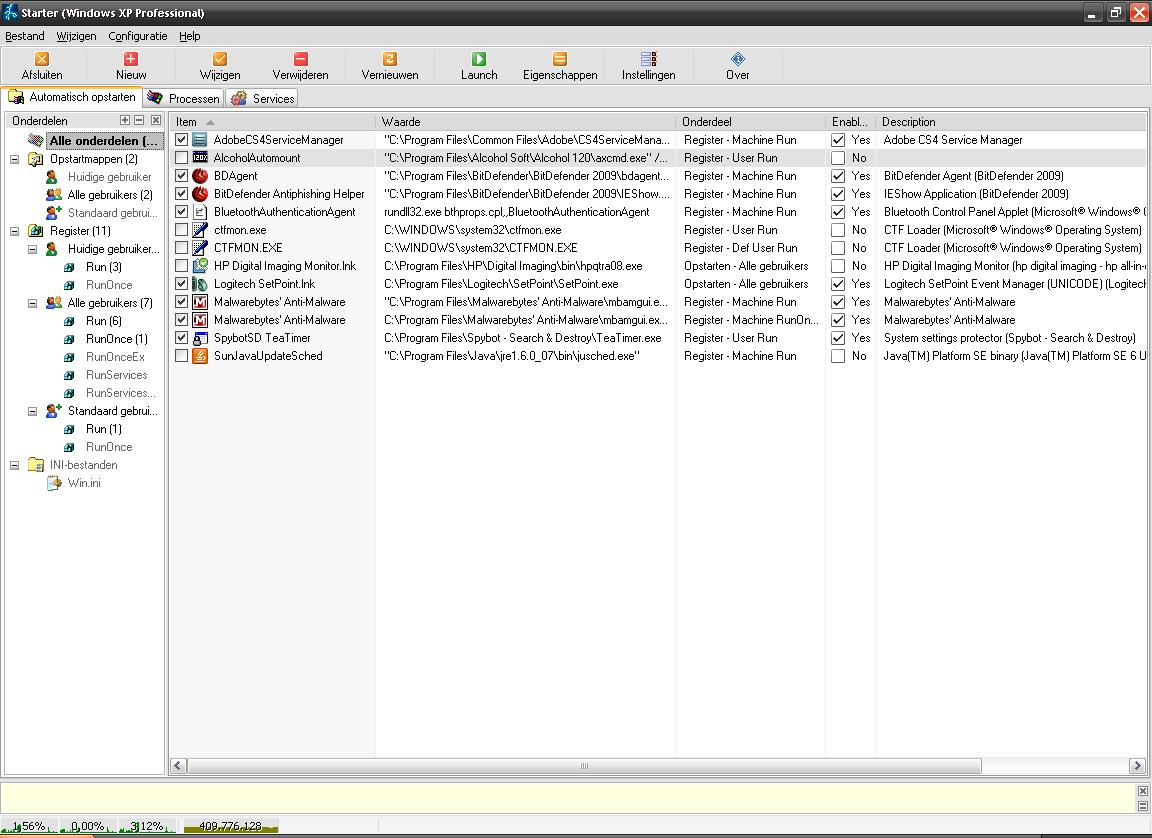Click the HP Digital Imaging Monitor icon
1152x838 pixels.
pos(200,266)
